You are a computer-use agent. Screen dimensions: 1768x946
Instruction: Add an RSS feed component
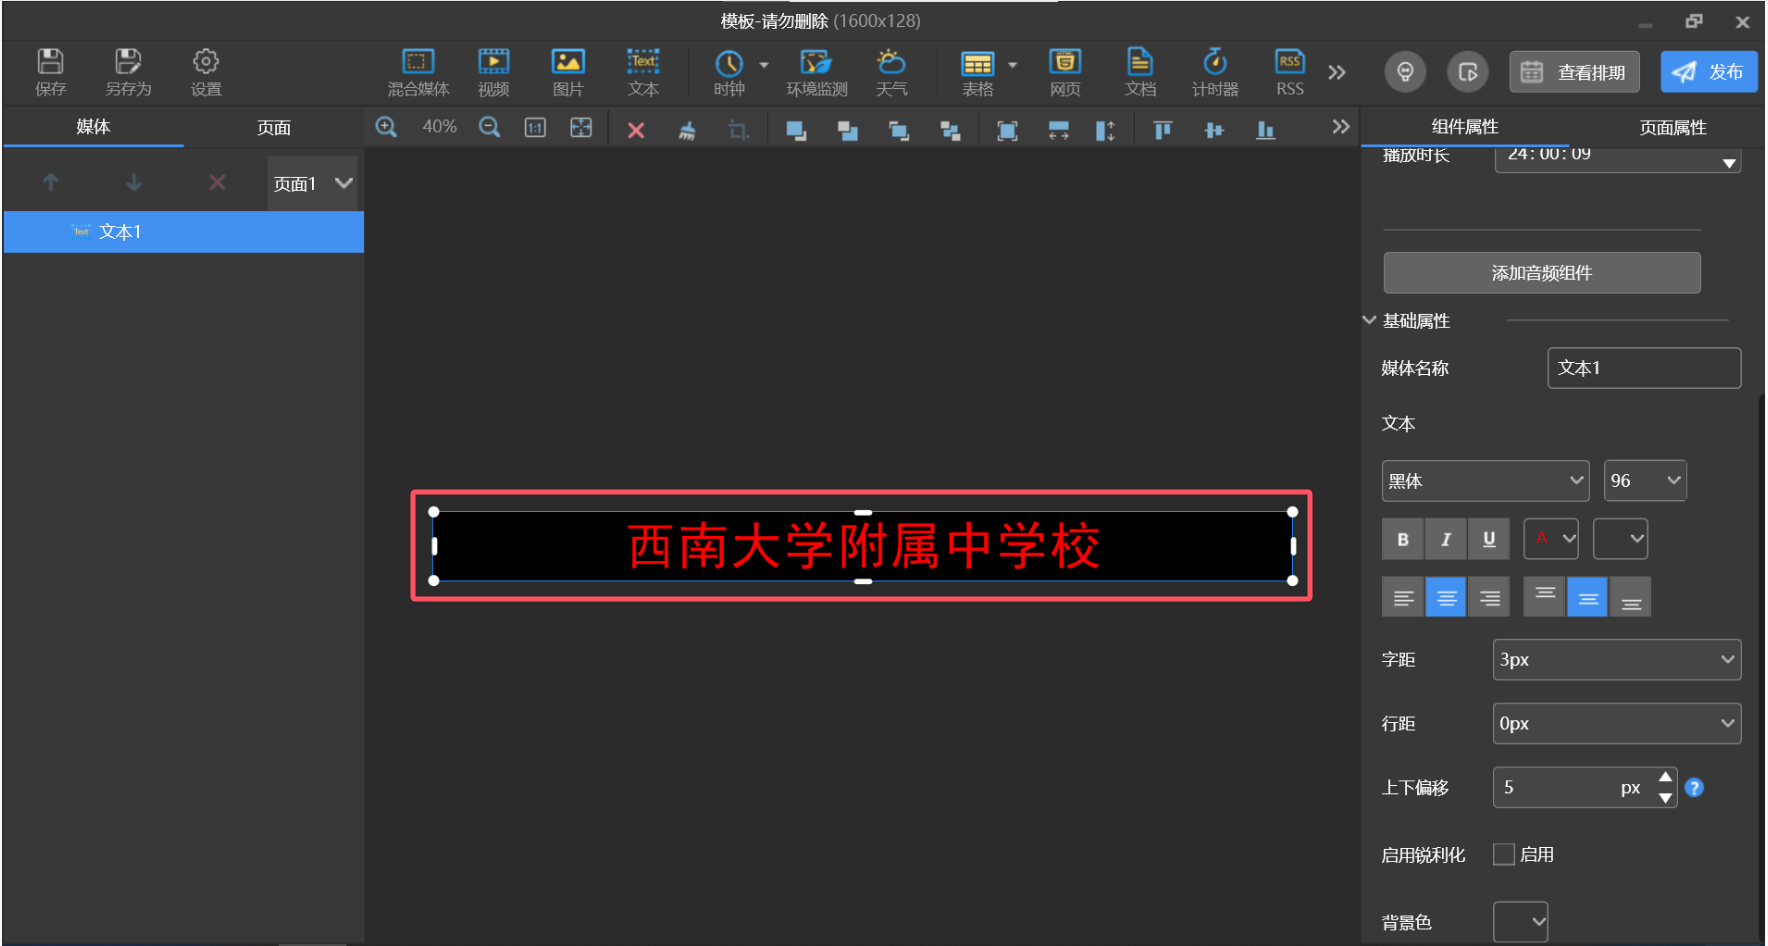(1289, 72)
